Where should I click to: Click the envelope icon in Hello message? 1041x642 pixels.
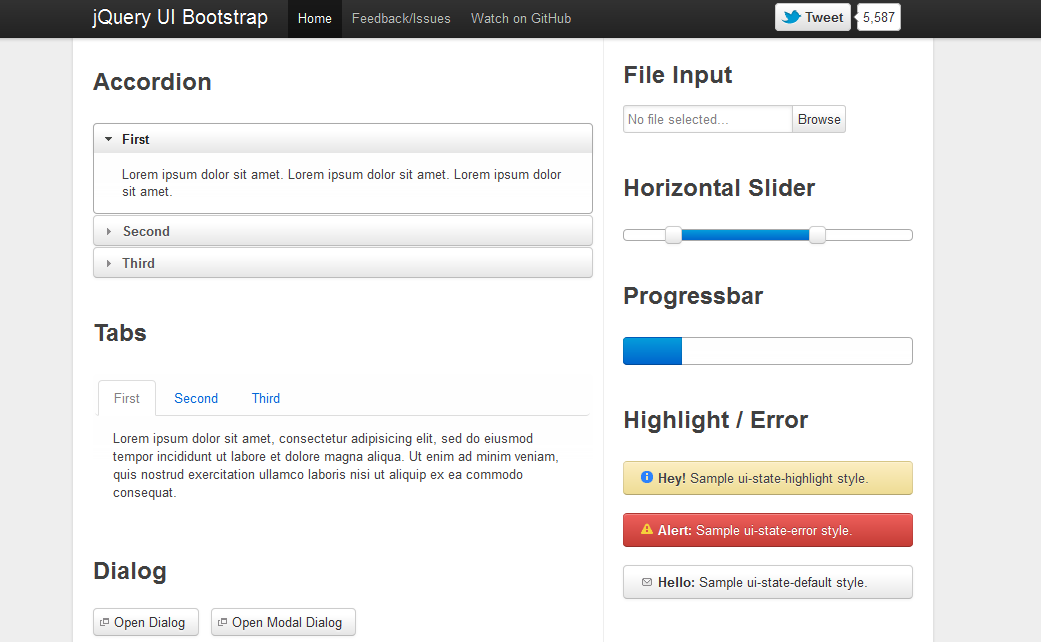(647, 582)
